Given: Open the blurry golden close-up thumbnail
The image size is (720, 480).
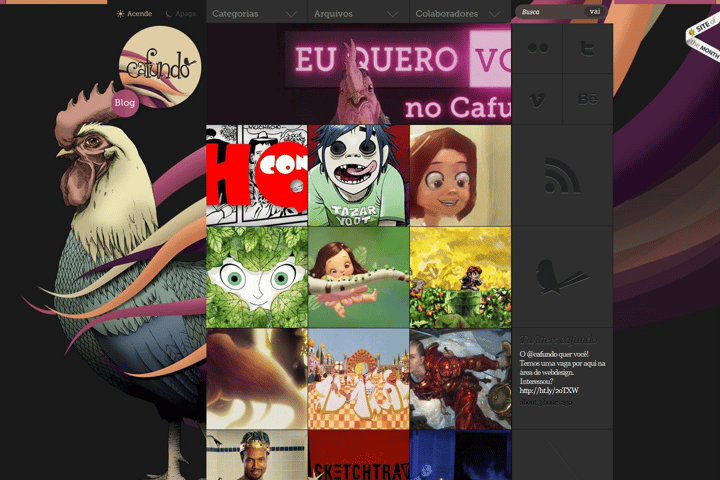Looking at the screenshot, I should pyautogui.click(x=257, y=379).
